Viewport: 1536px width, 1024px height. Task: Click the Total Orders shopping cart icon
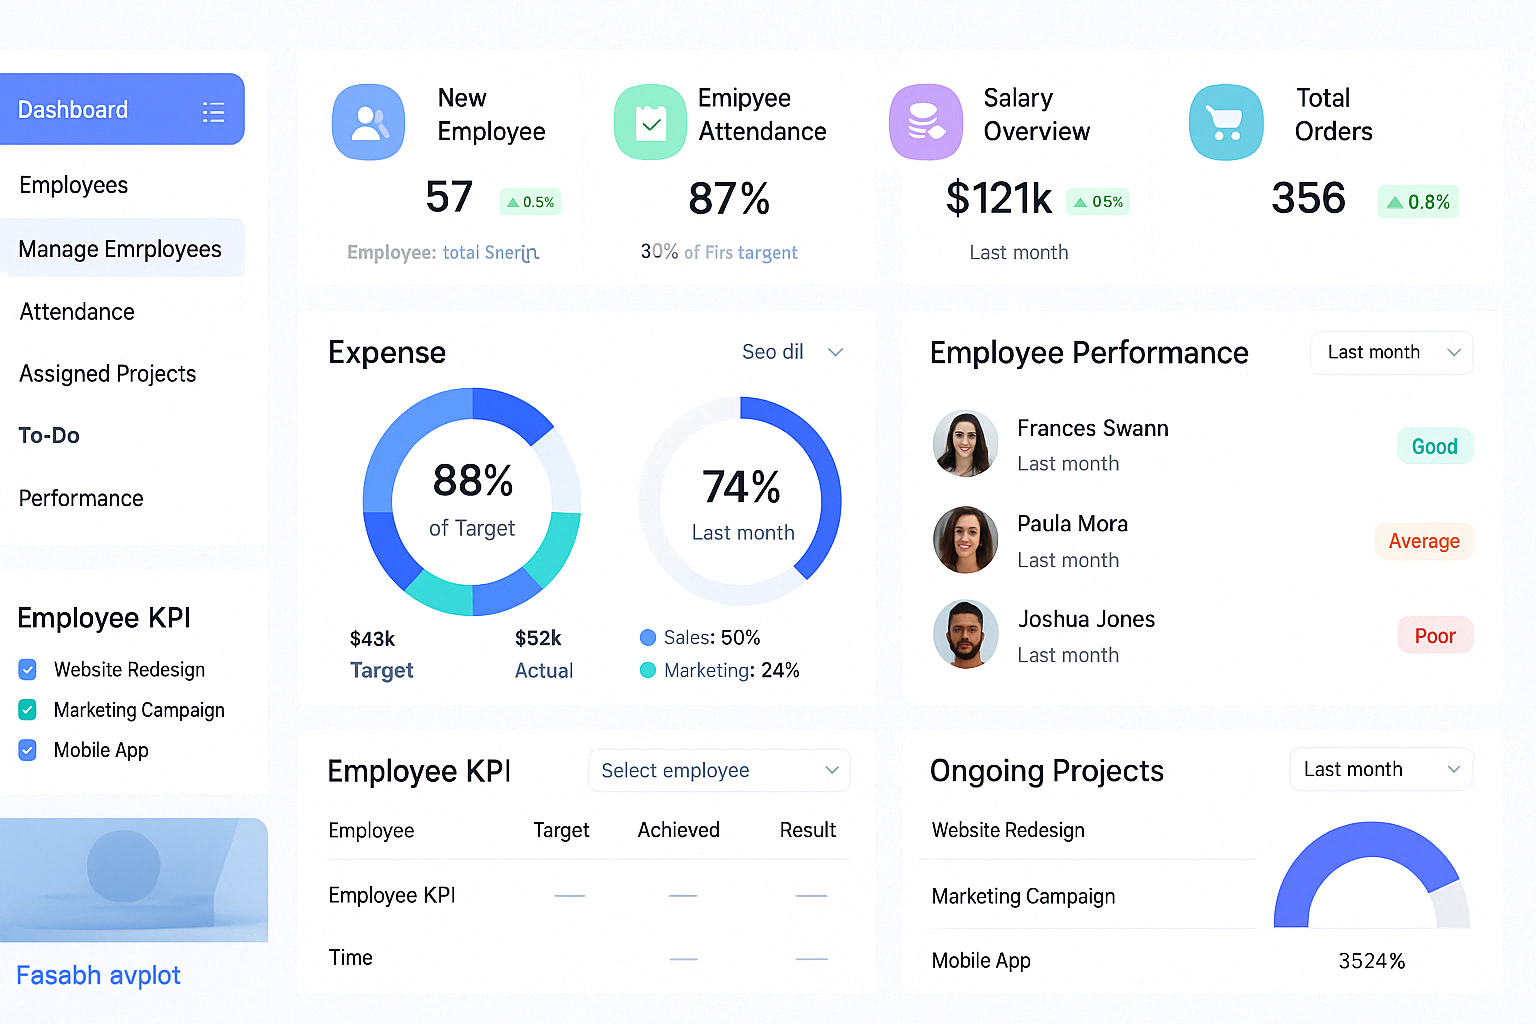(1225, 122)
